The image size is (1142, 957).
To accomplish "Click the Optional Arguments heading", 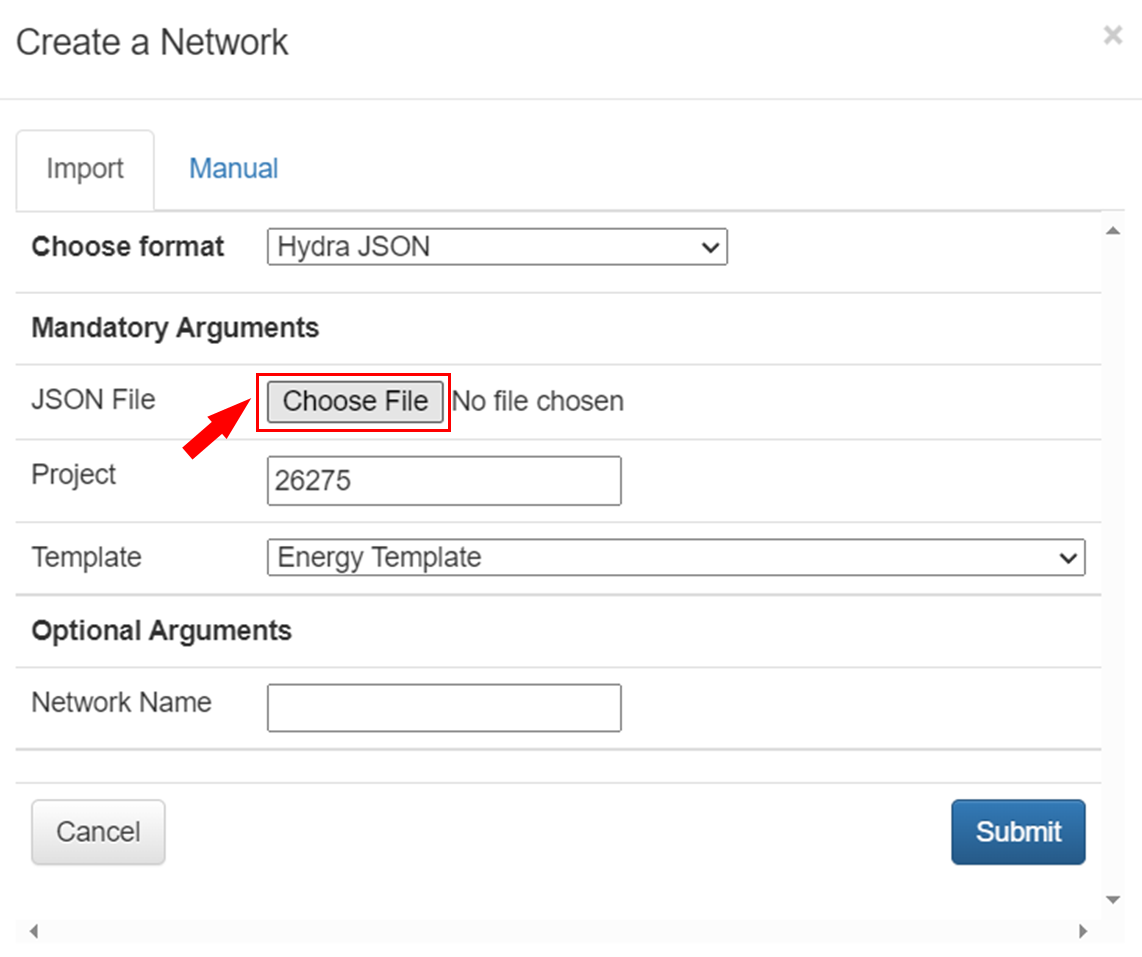I will 162,631.
